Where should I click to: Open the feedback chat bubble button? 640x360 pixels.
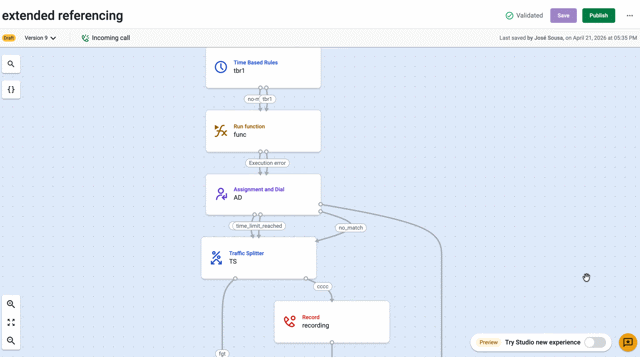(x=628, y=342)
